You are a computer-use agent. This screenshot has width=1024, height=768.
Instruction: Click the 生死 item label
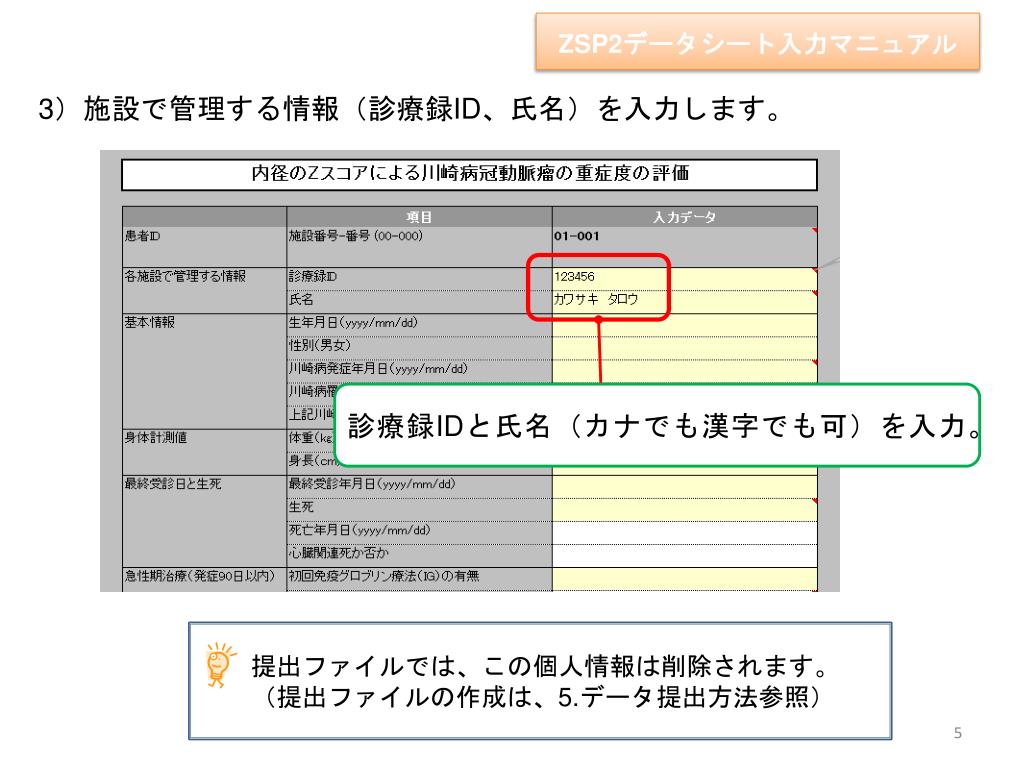(301, 507)
